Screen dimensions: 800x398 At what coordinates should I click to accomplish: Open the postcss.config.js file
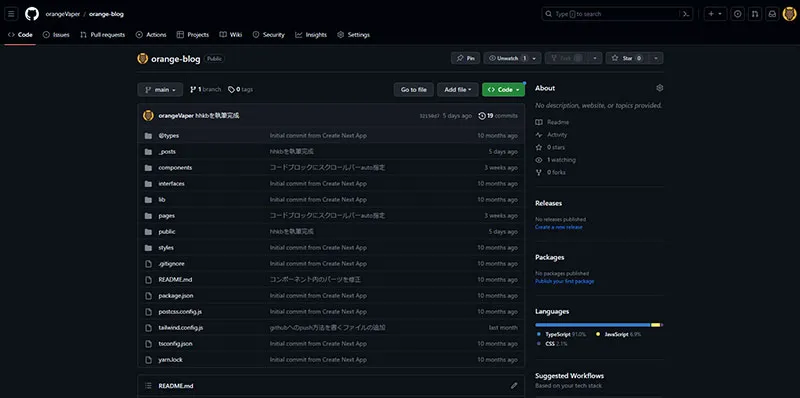coord(180,312)
